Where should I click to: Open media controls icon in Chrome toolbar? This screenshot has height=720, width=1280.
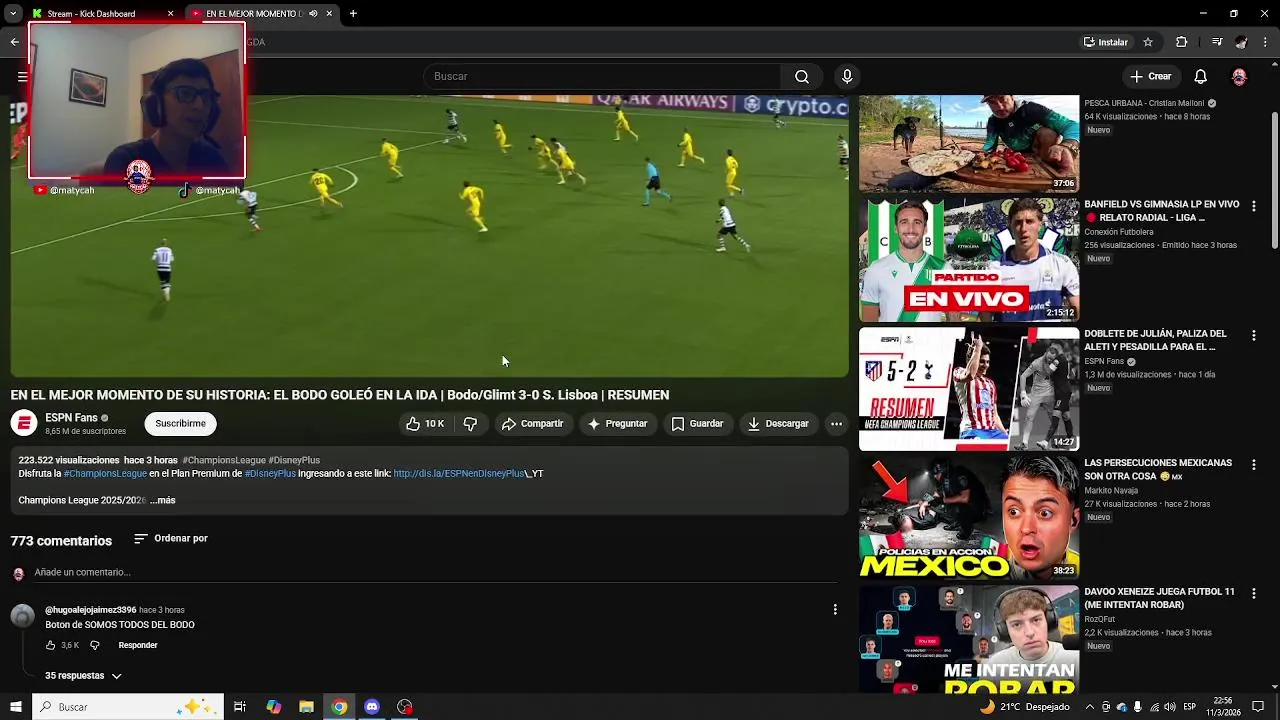[x=1216, y=42]
